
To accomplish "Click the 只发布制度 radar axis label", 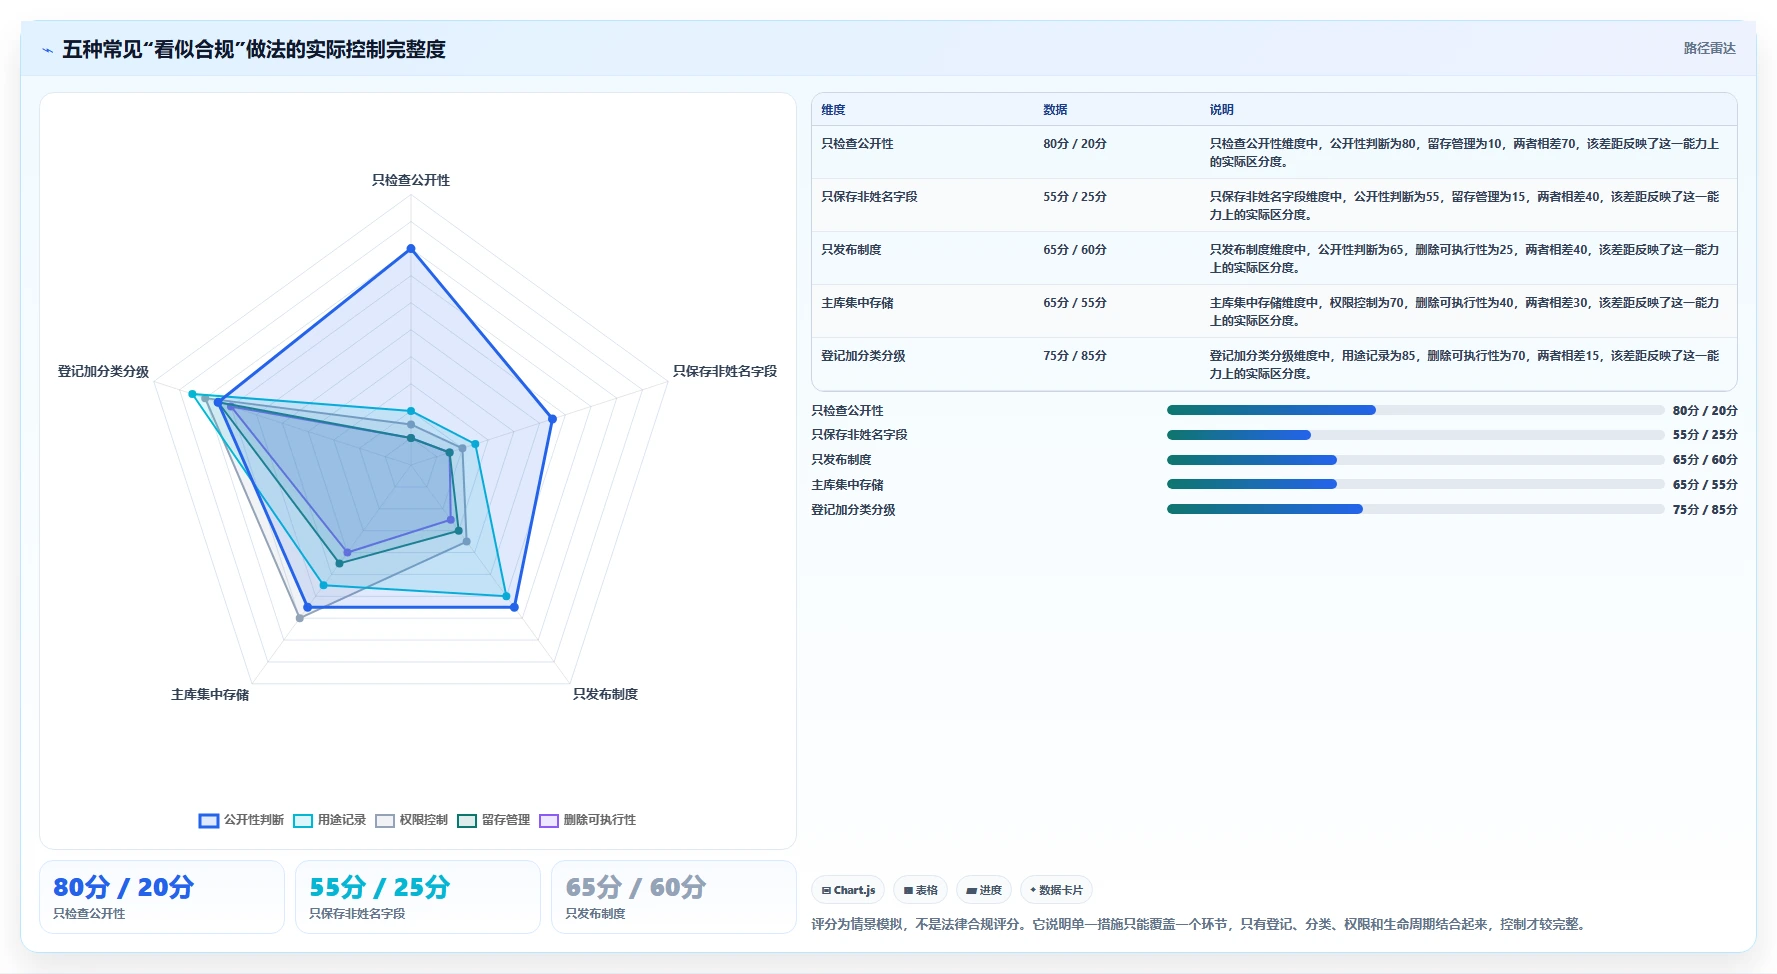I will 605,694.
